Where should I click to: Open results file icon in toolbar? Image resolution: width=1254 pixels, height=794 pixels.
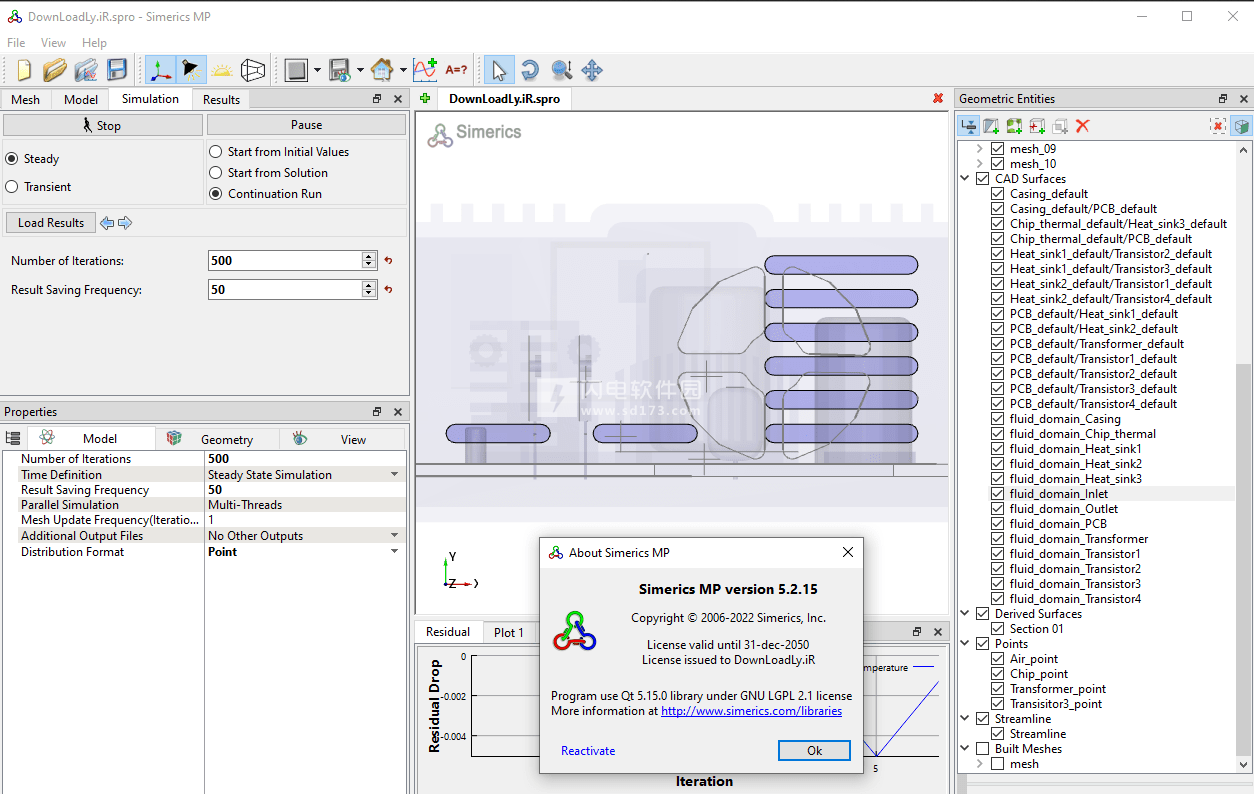coord(86,70)
